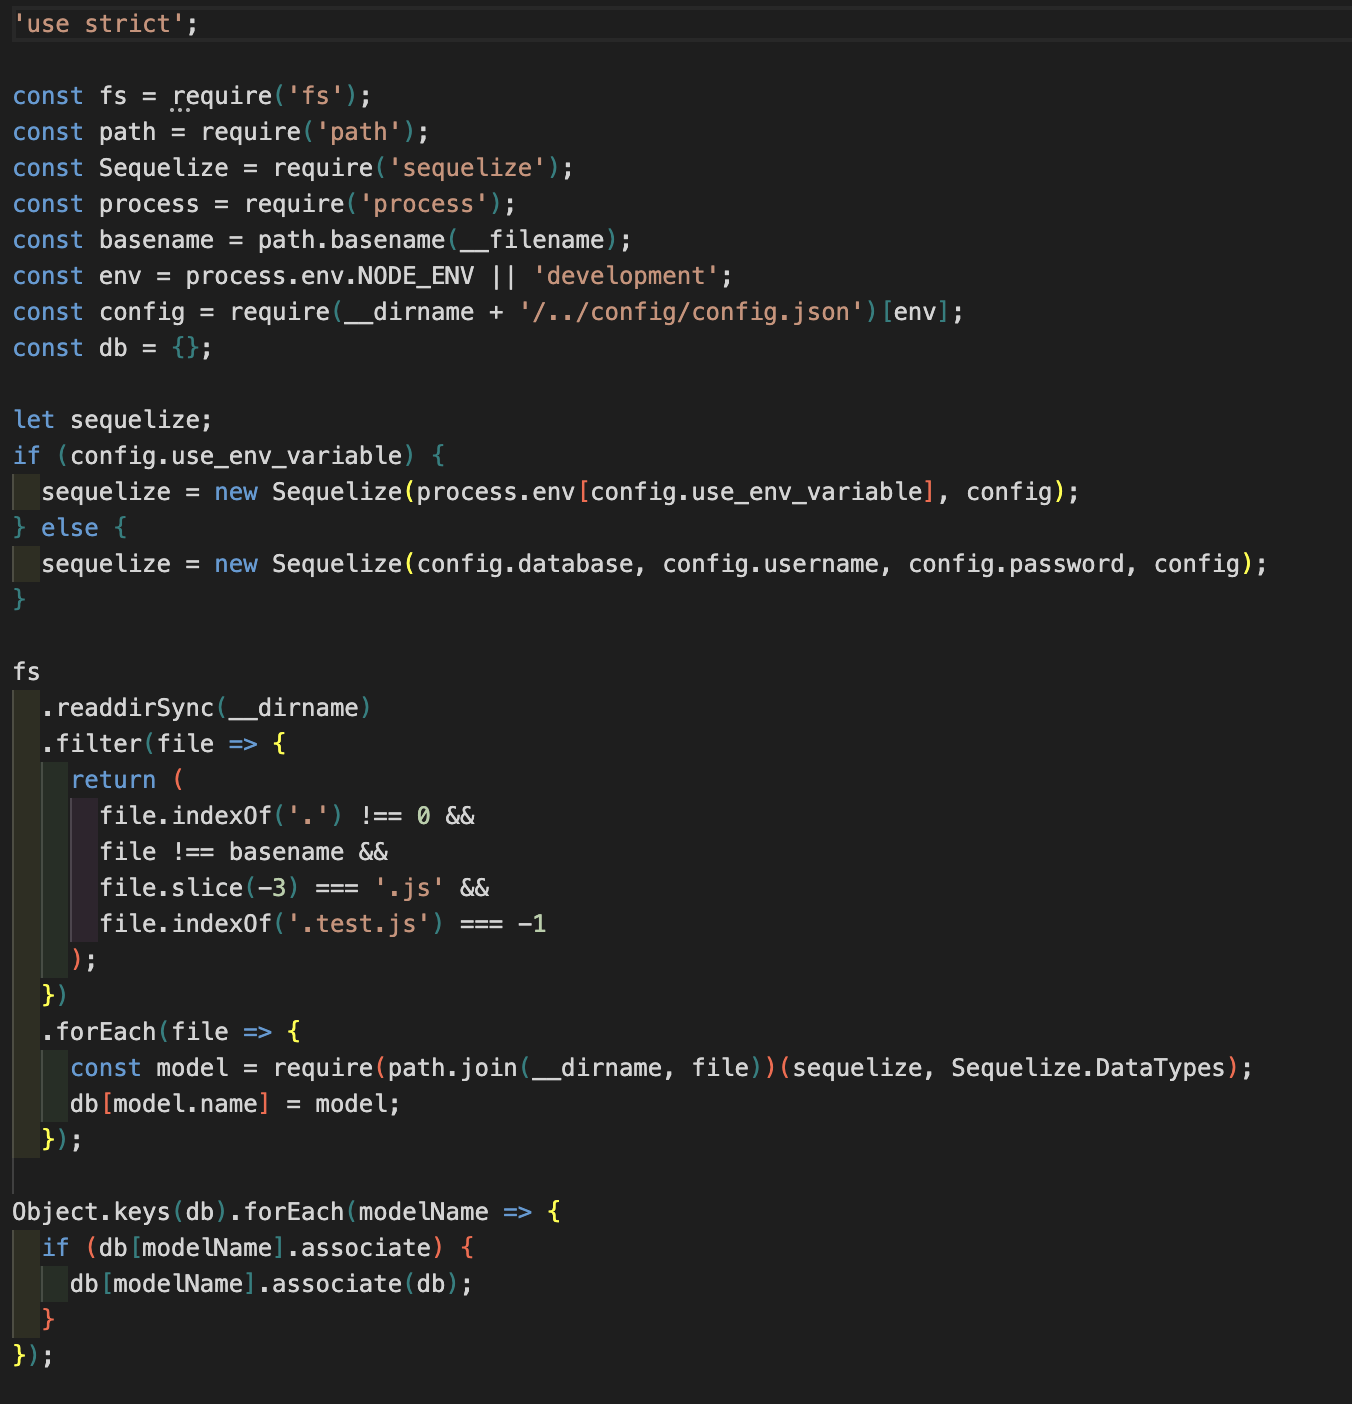Click 'let sequelize;' declaration
The height and width of the screenshot is (1404, 1352).
(113, 420)
